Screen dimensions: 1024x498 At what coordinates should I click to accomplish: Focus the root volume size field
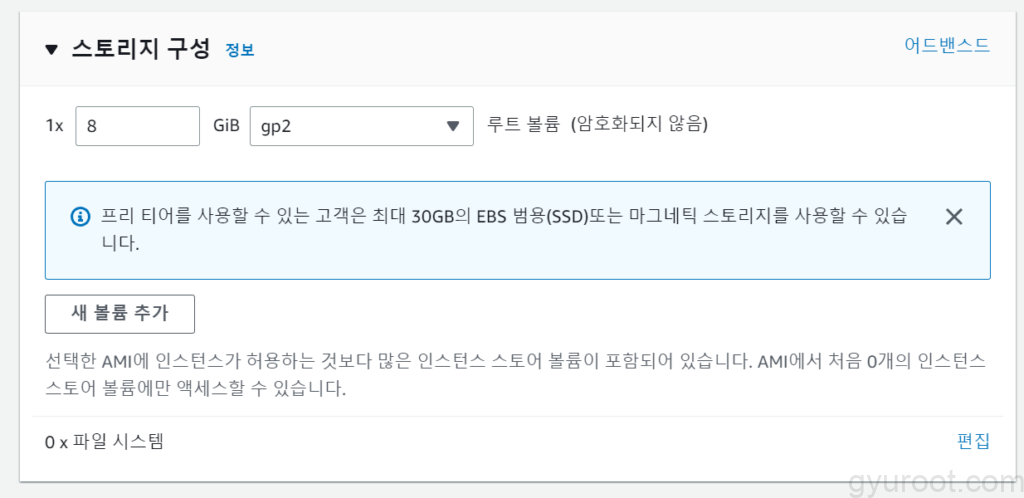[138, 126]
